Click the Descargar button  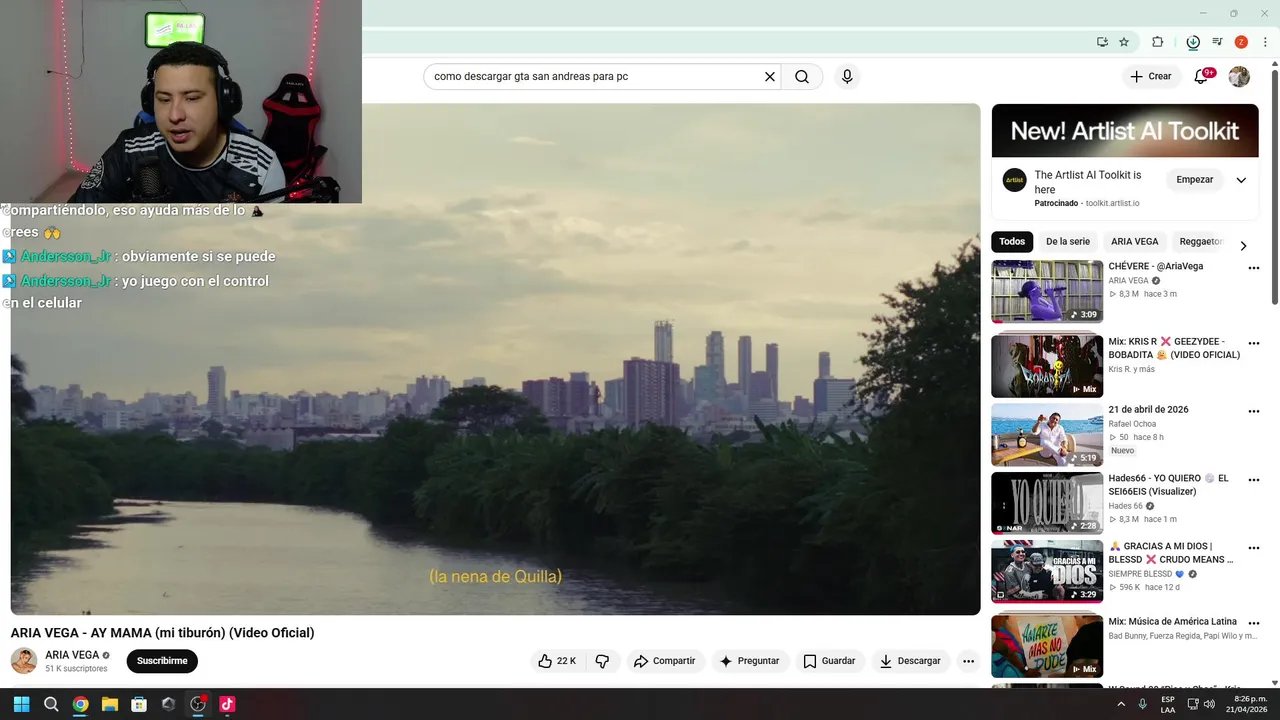pyautogui.click(x=910, y=661)
